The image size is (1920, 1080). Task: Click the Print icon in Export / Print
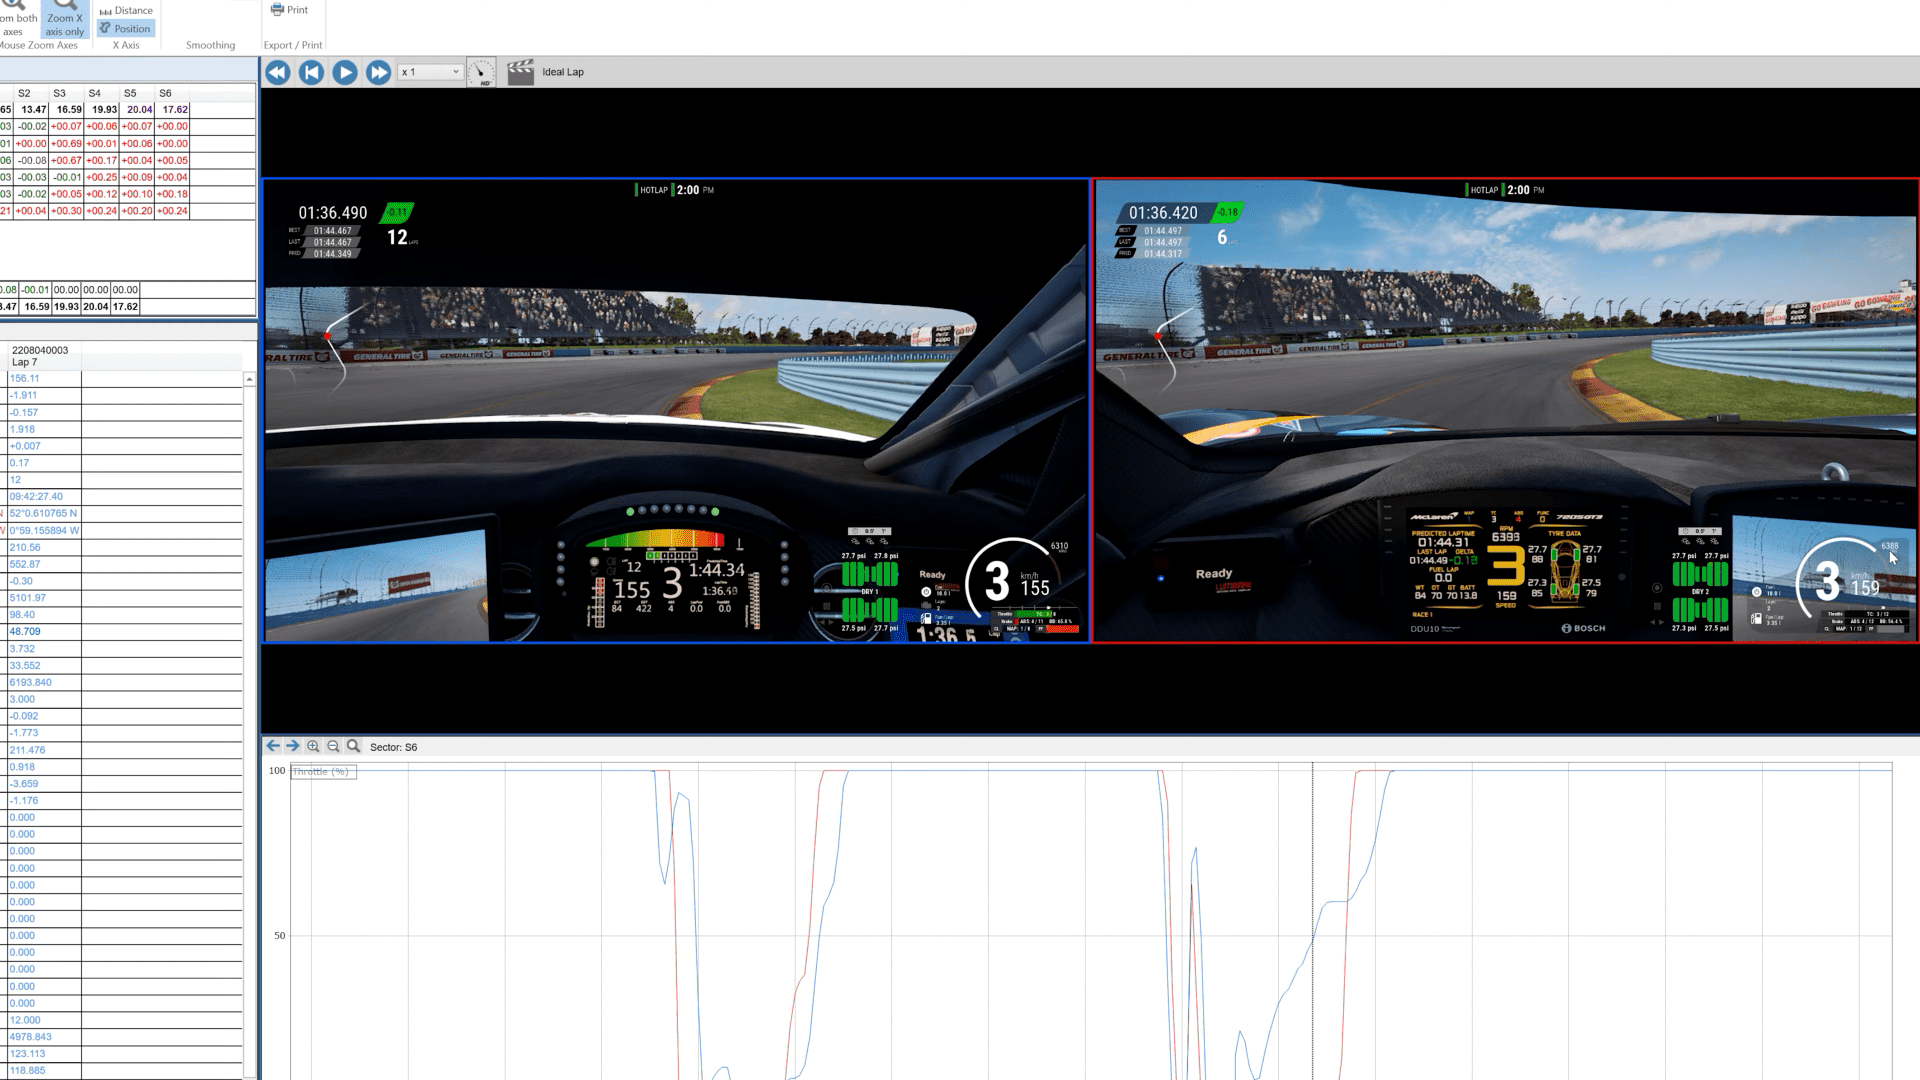pos(277,9)
